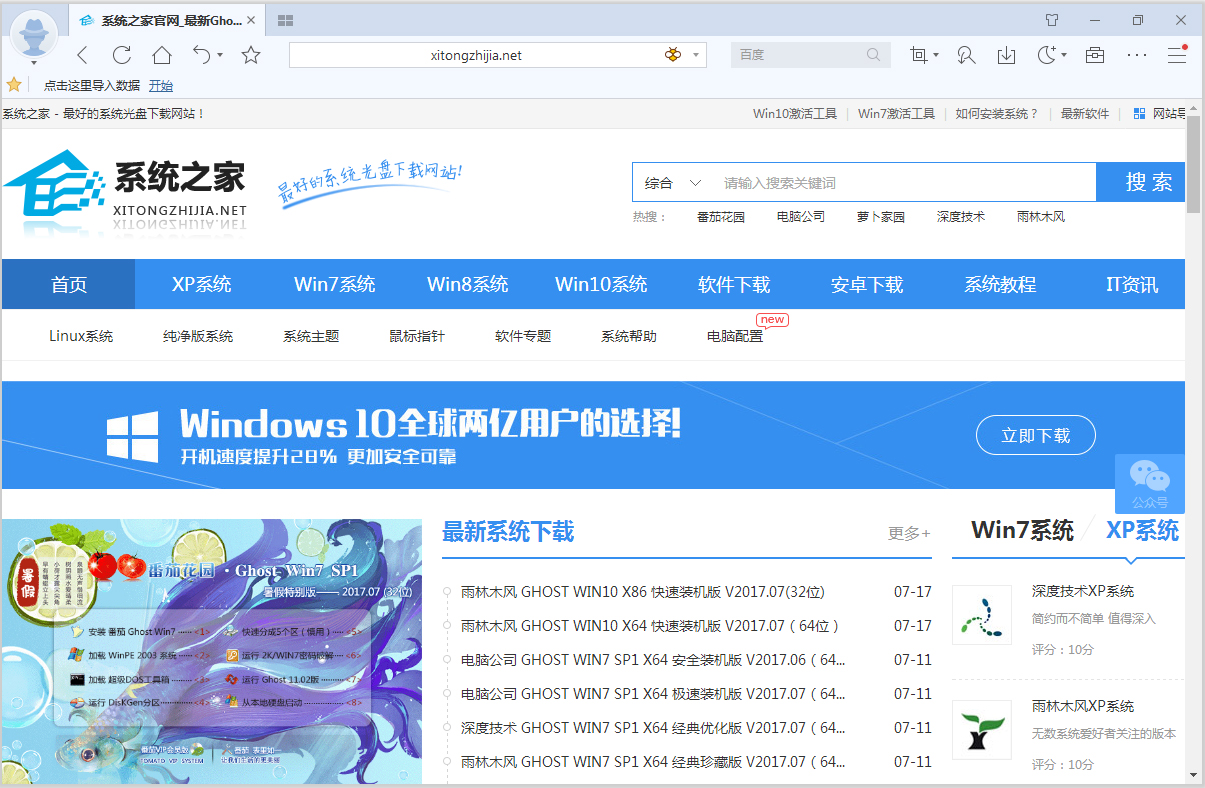This screenshot has width=1205, height=788.
Task: Click the 网站导航 grid icon
Action: [1139, 114]
